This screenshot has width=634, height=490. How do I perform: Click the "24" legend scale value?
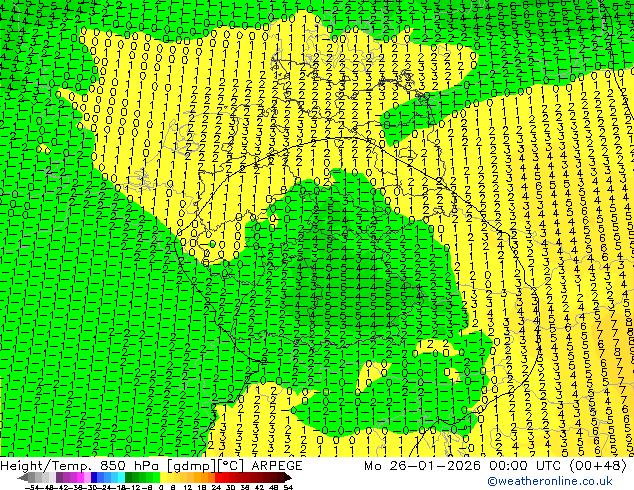216,487
